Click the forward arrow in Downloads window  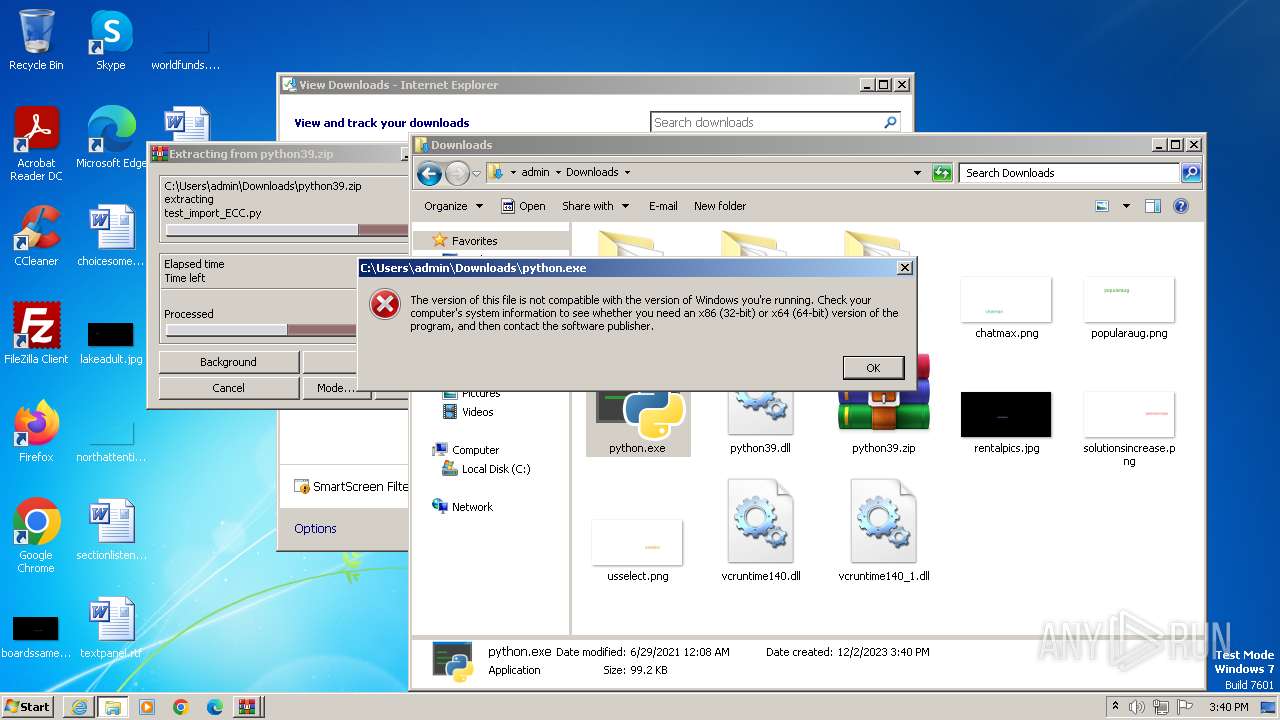pos(457,173)
